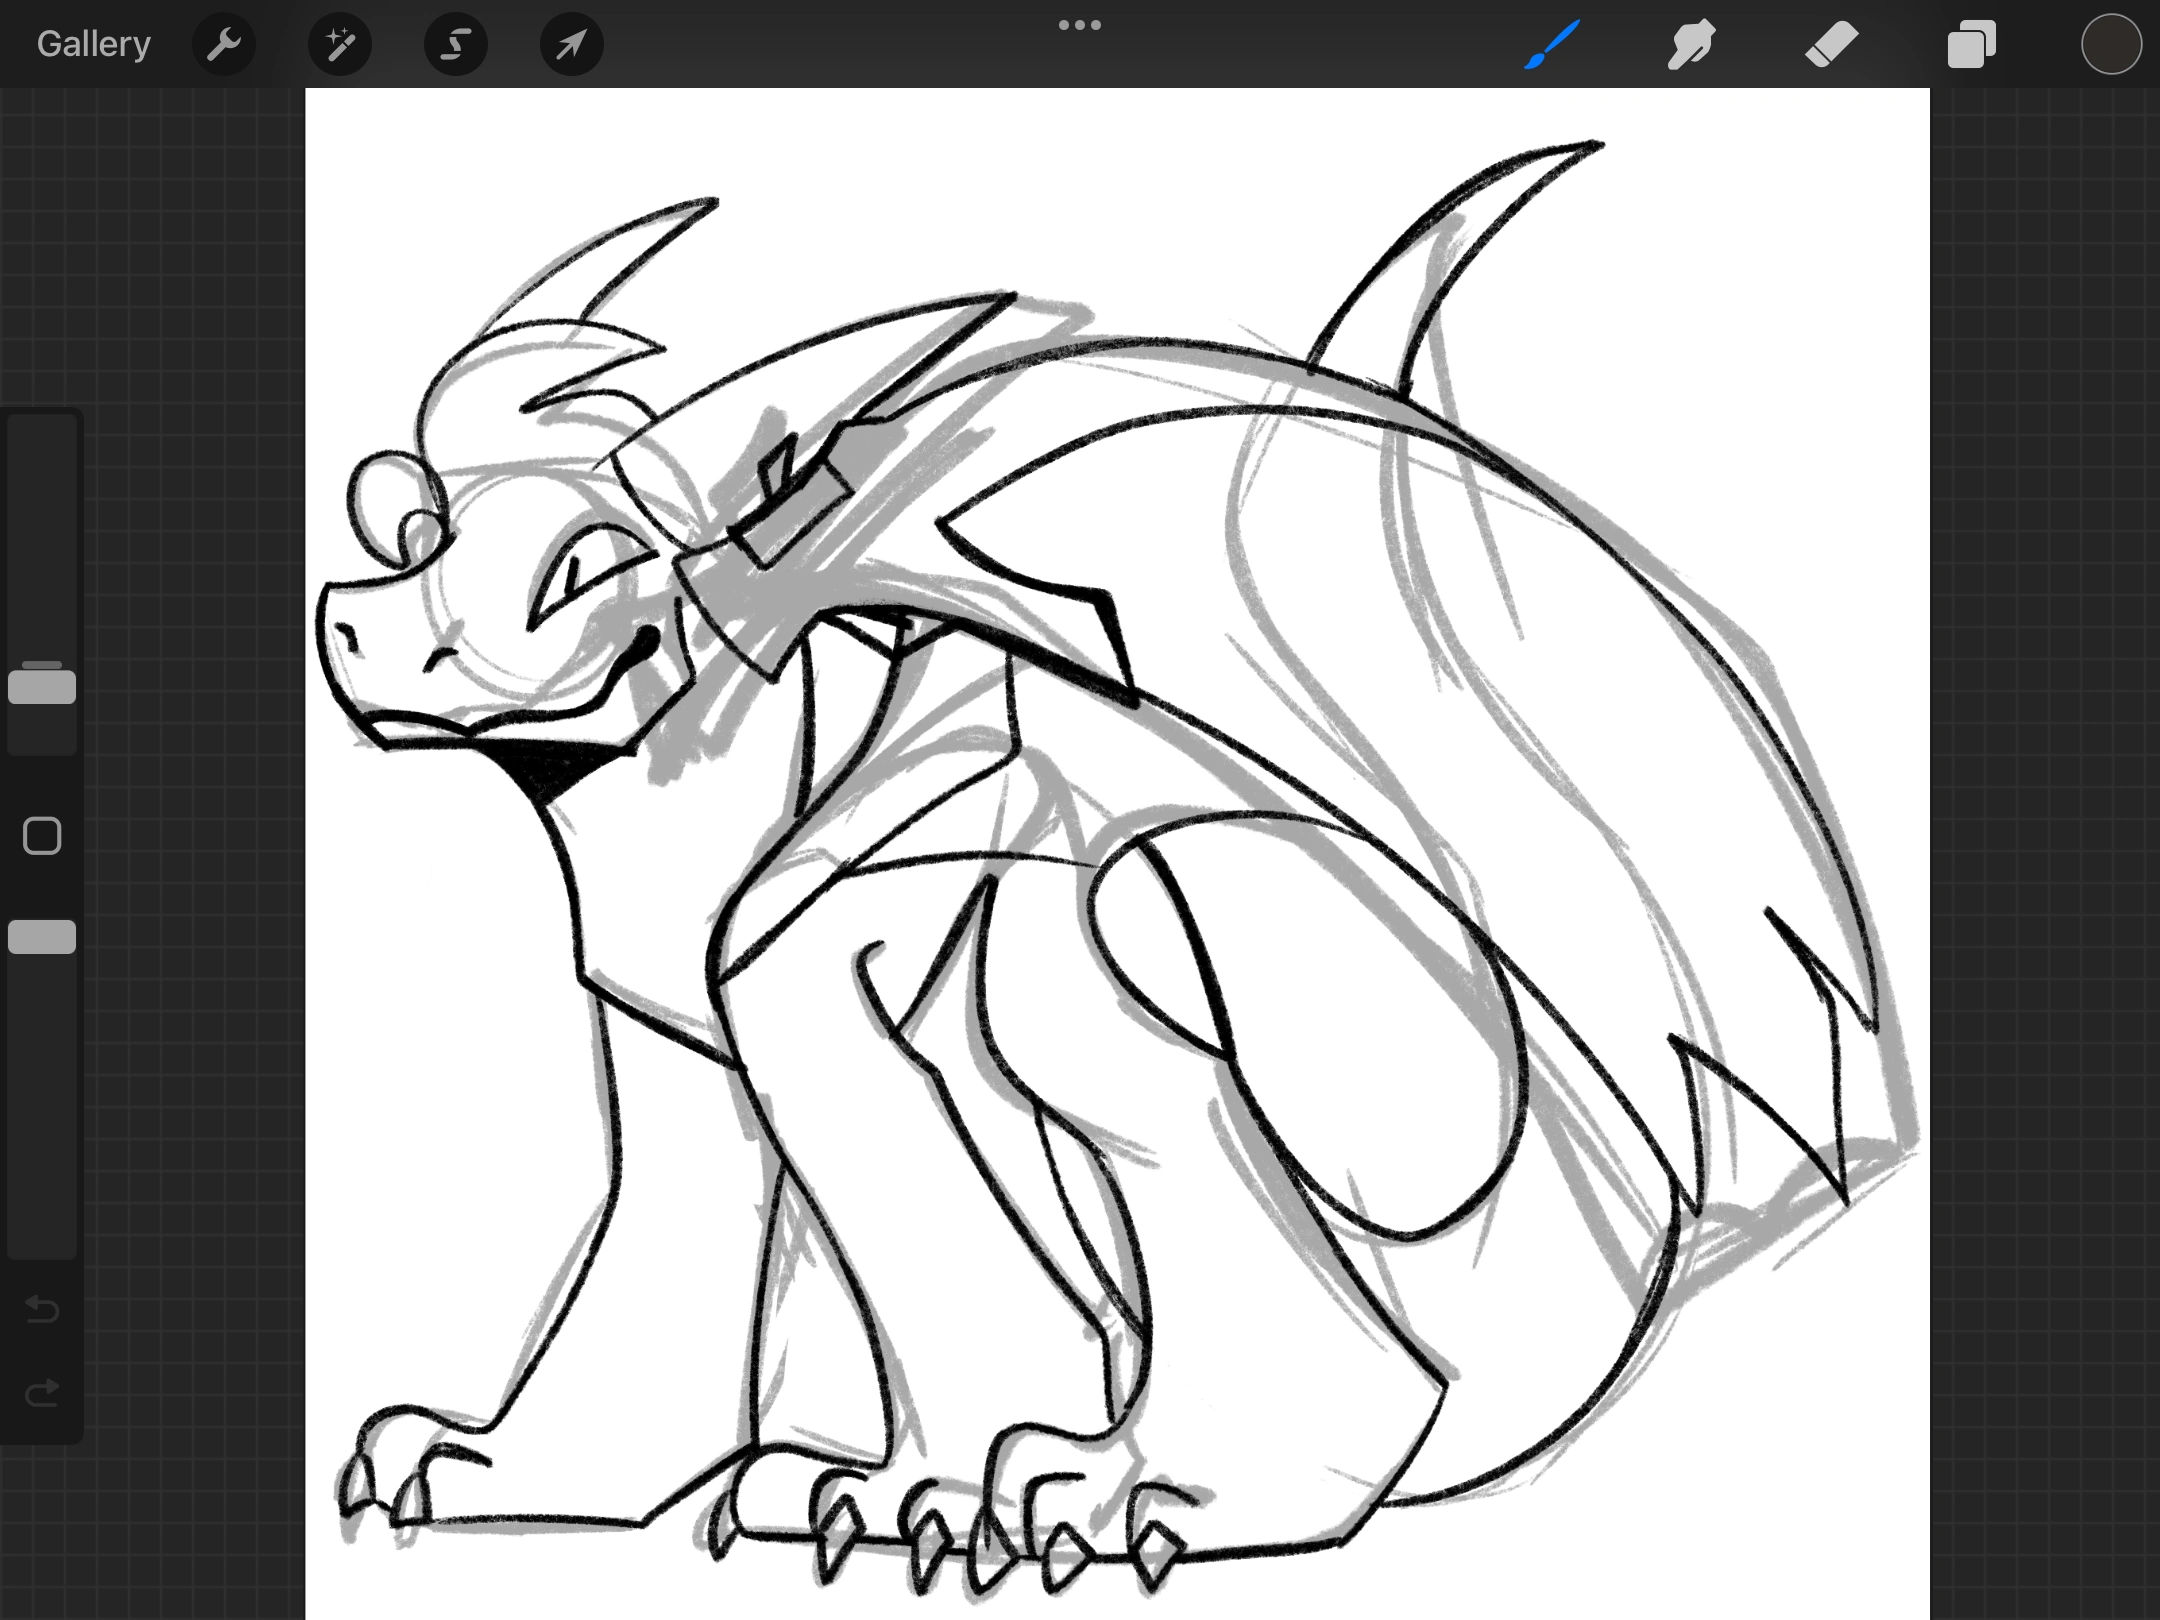Viewport: 2160px width, 1620px height.
Task: Open the Layers panel
Action: pos(1971,45)
